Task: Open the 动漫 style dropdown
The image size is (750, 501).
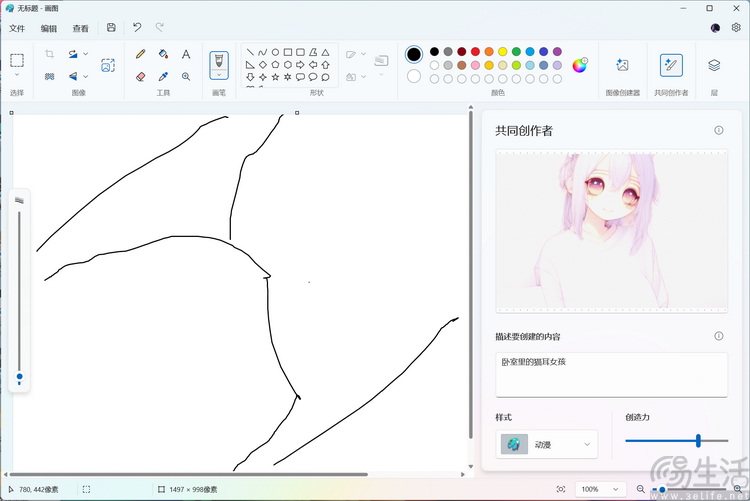Action: (x=547, y=444)
